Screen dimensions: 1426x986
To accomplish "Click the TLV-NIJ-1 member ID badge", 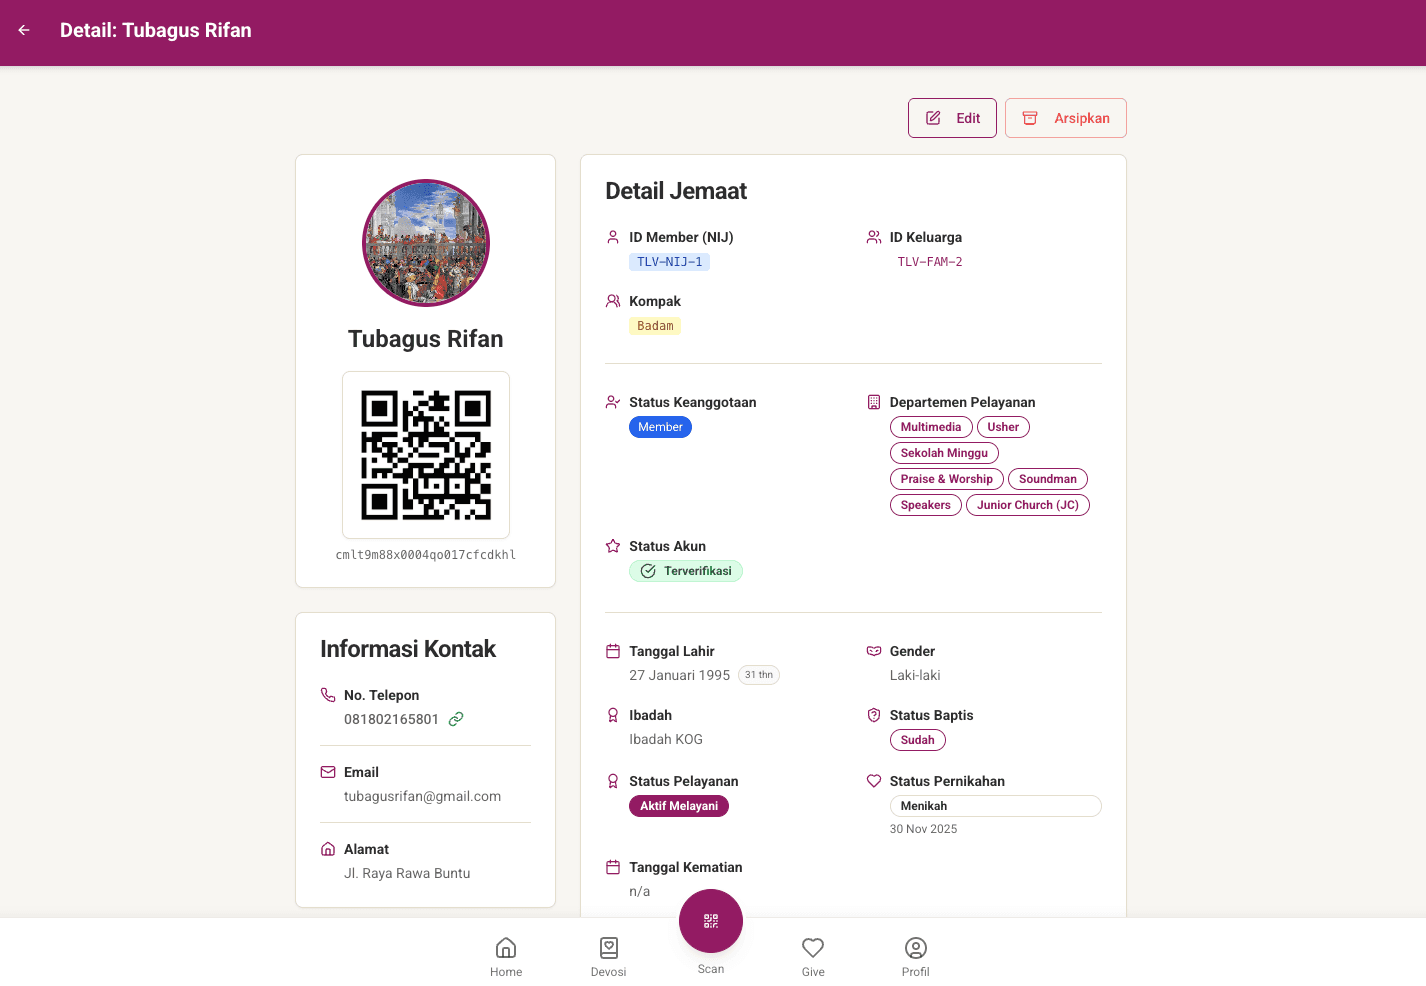I will point(669,262).
